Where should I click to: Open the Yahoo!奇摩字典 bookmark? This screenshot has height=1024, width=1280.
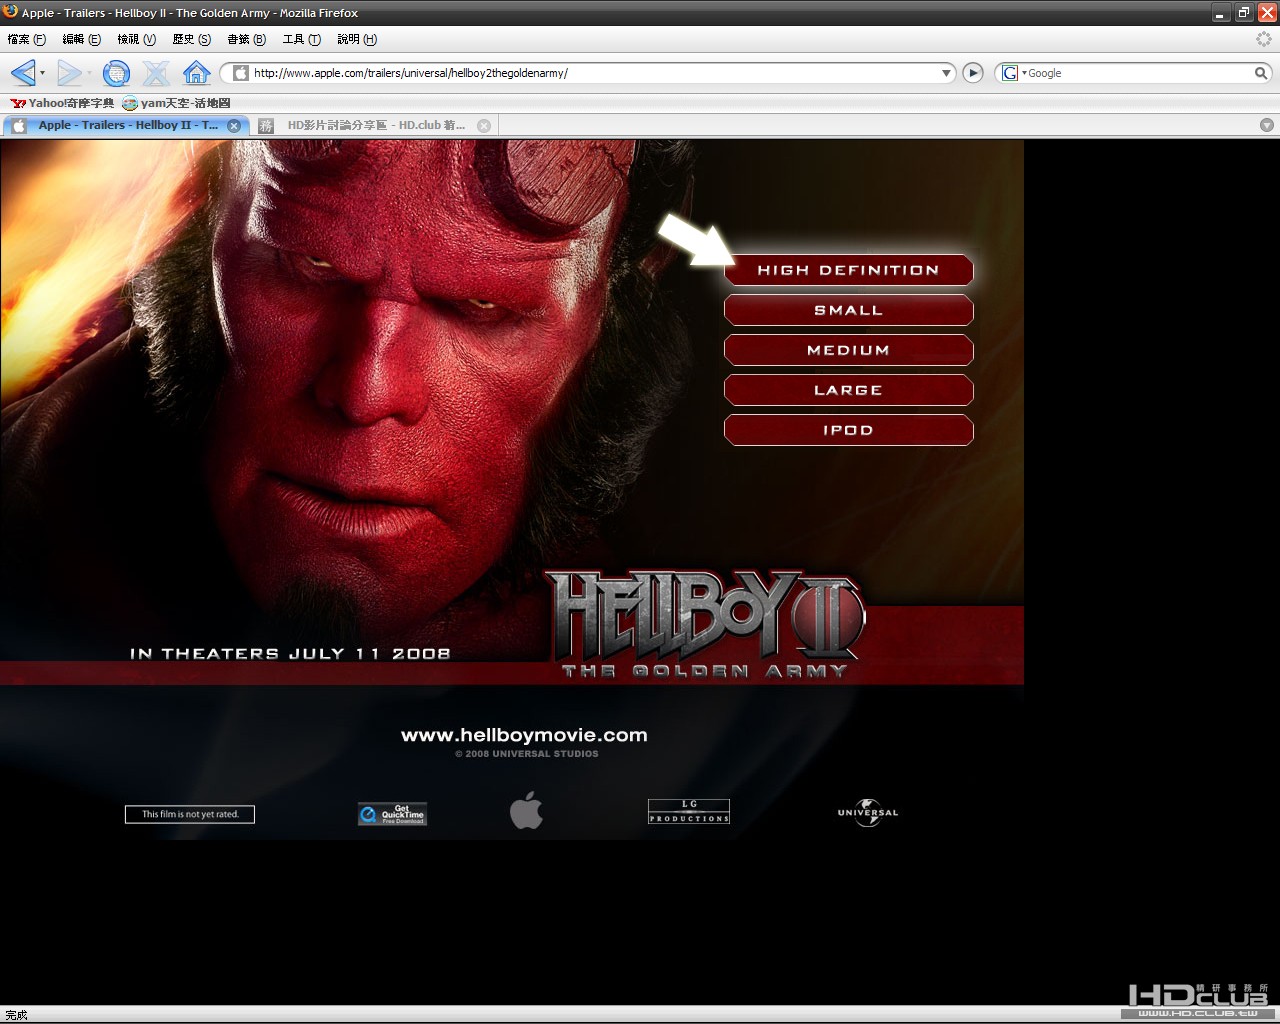(62, 103)
